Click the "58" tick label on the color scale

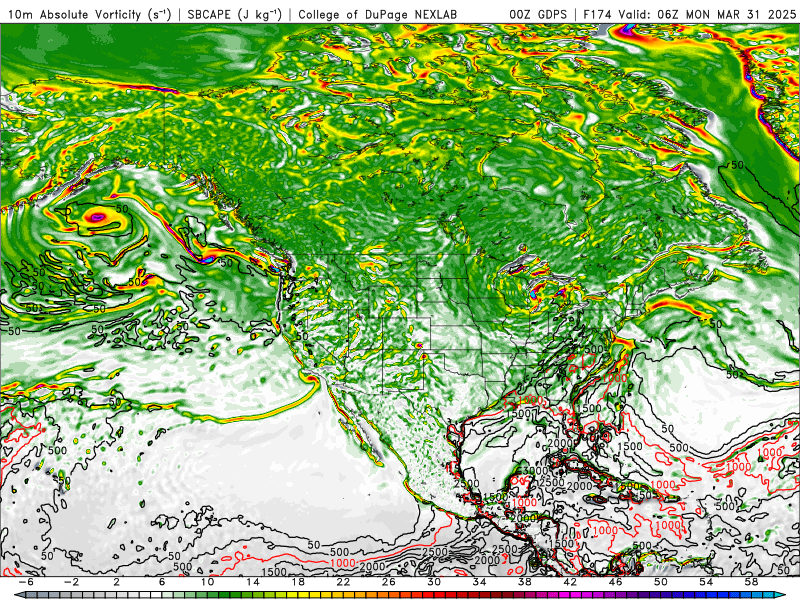[752, 582]
